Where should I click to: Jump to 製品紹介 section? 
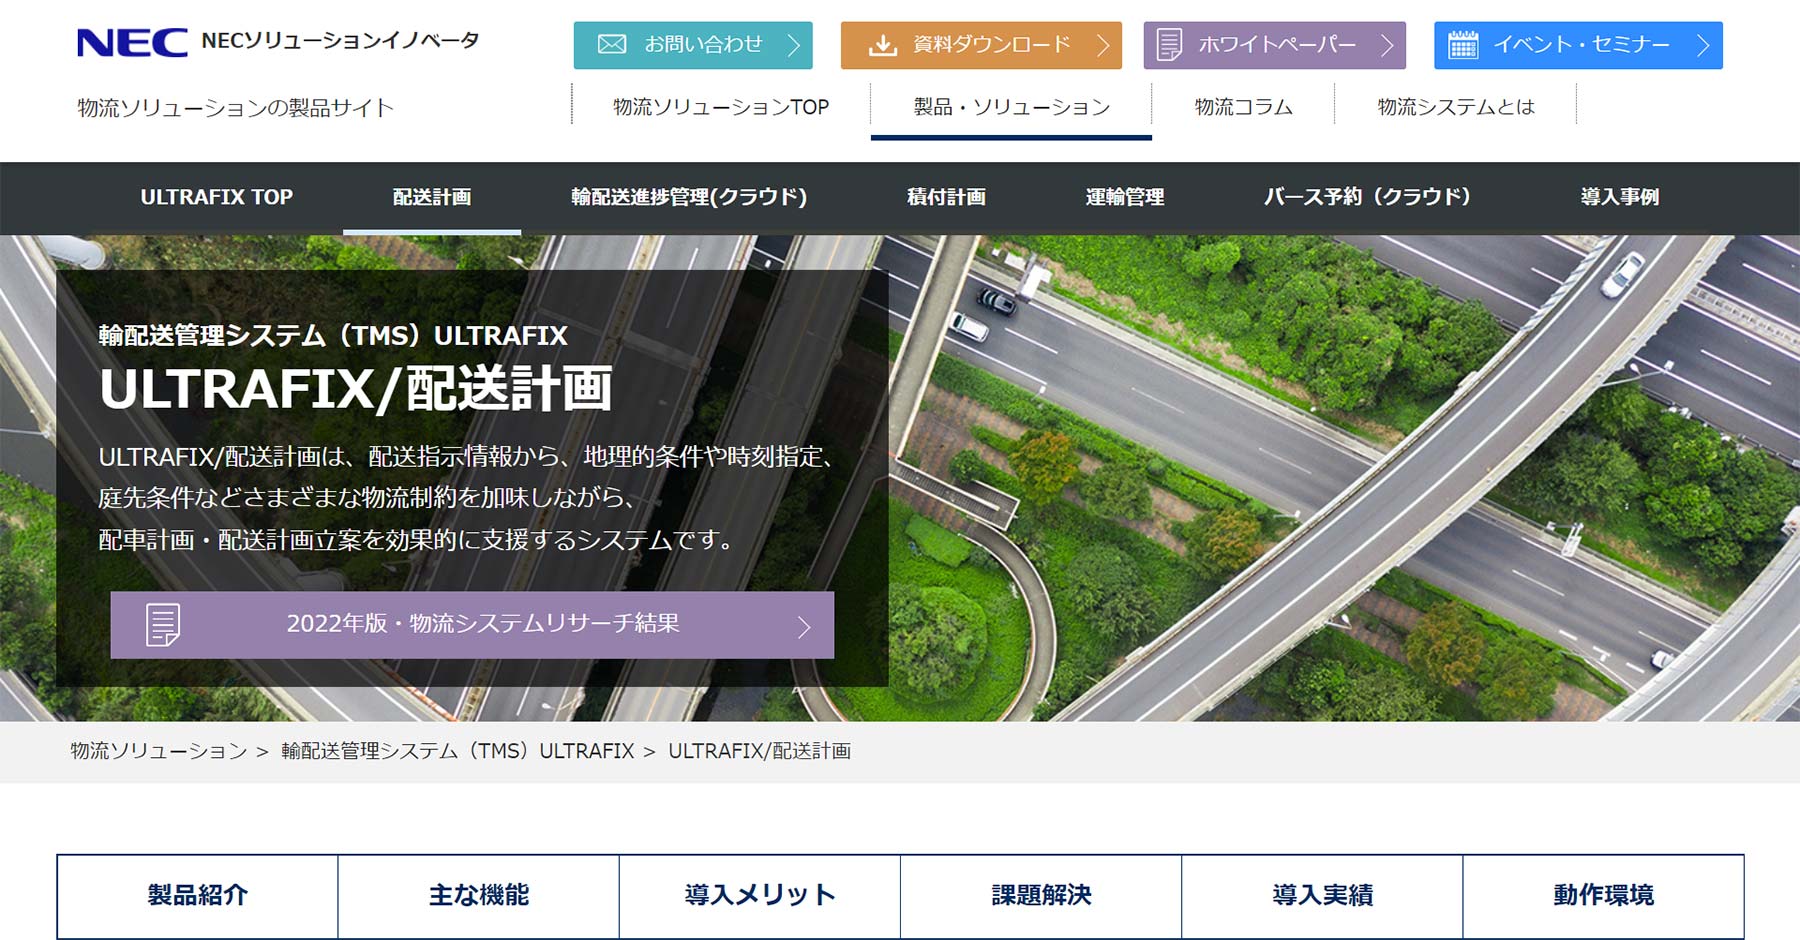198,896
